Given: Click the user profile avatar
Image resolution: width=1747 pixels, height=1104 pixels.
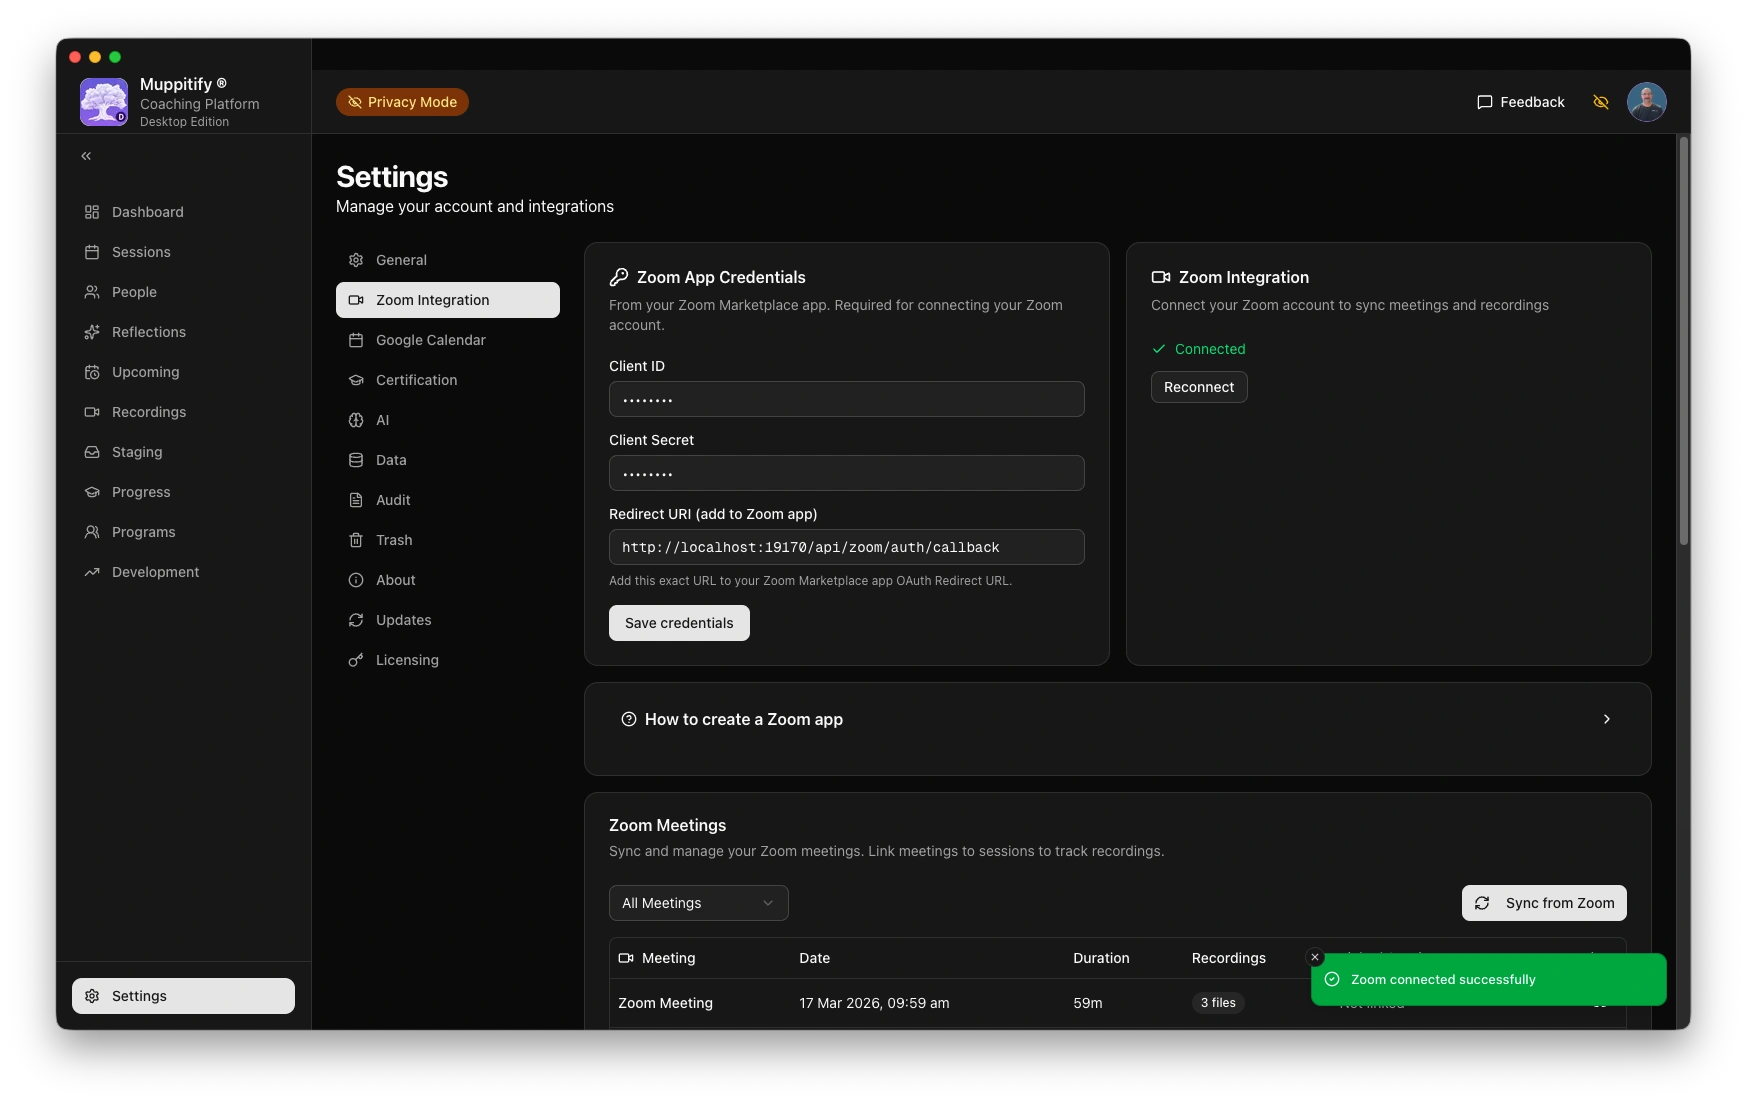Looking at the screenshot, I should (1646, 102).
